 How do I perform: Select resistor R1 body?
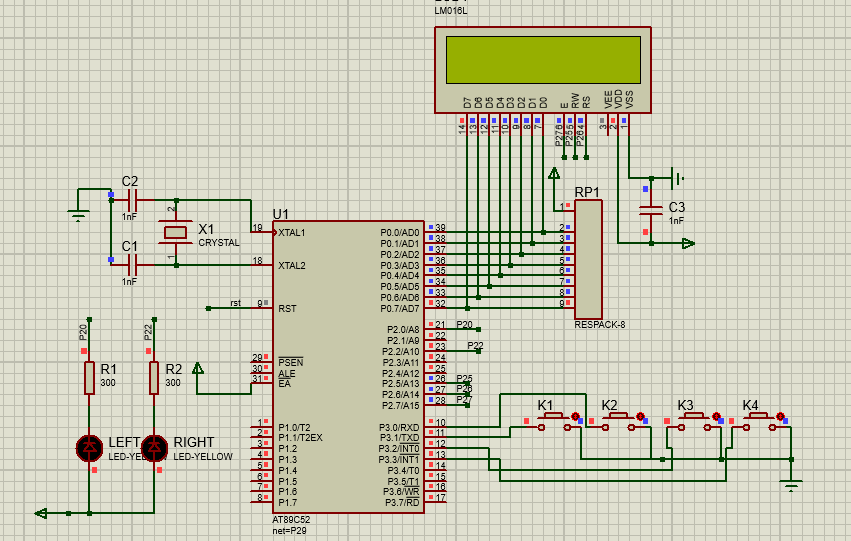tap(90, 378)
